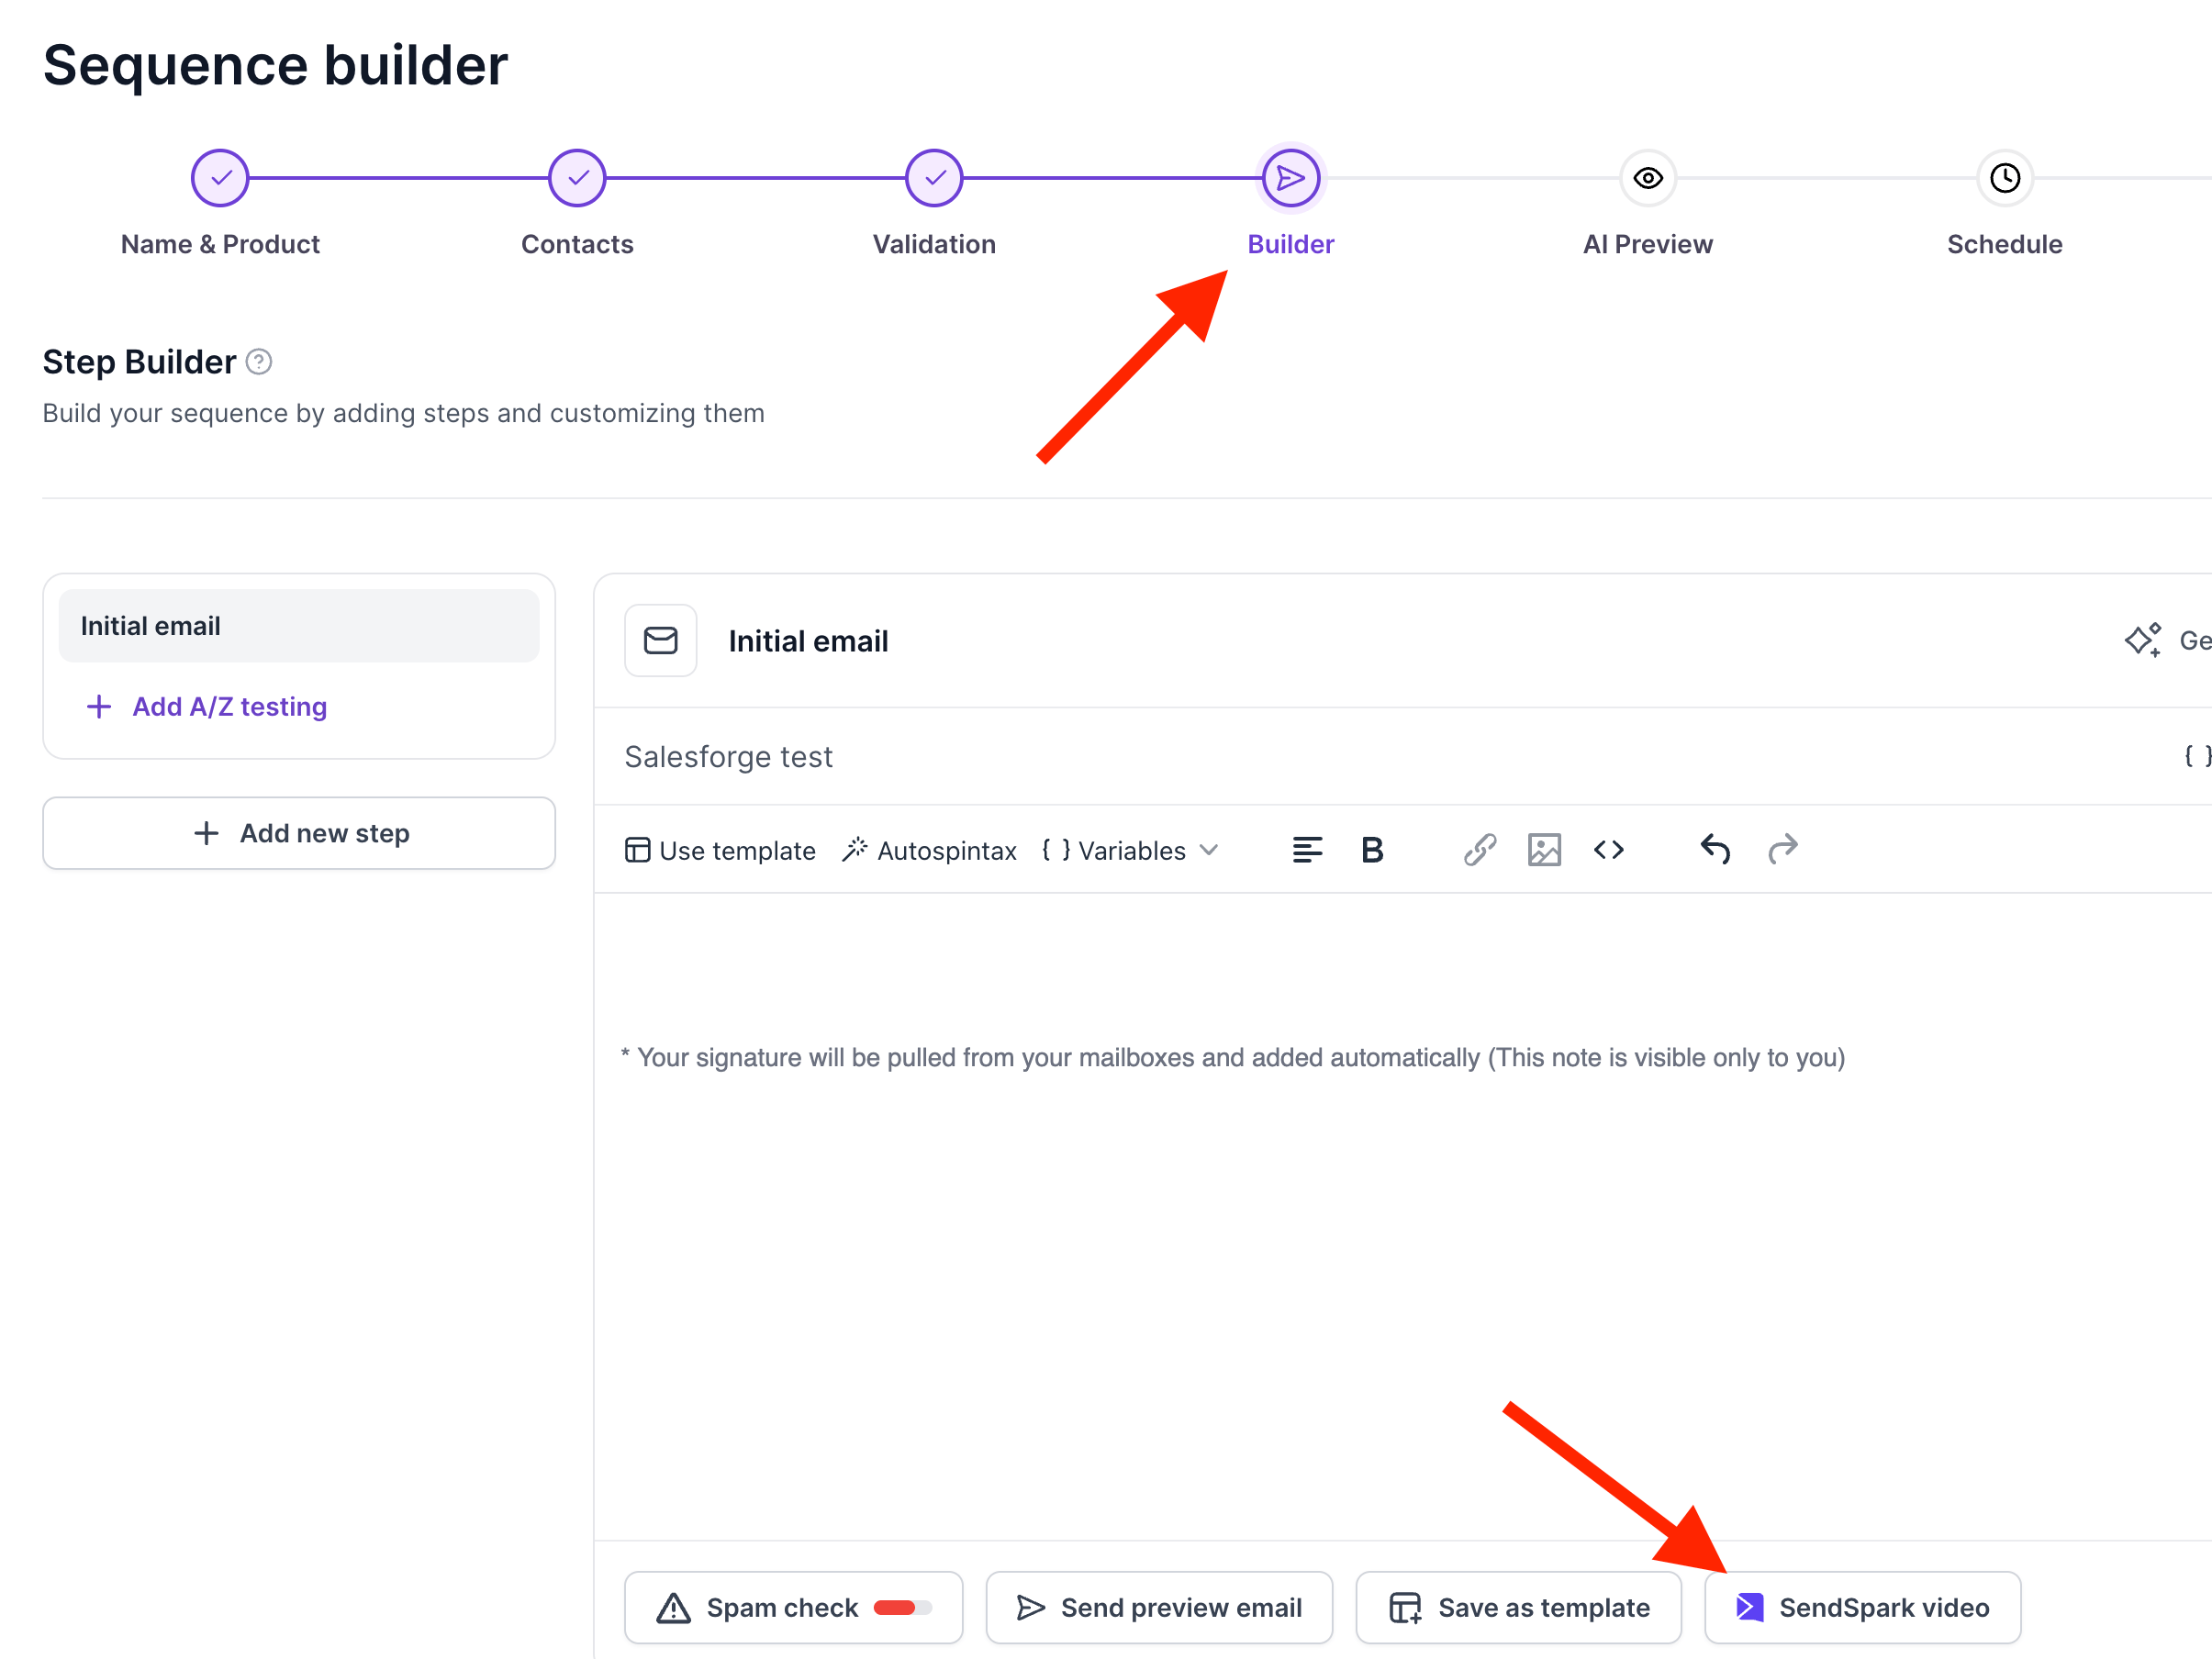Click the signature note text
Image resolution: width=2212 pixels, height=1659 pixels.
1232,1057
